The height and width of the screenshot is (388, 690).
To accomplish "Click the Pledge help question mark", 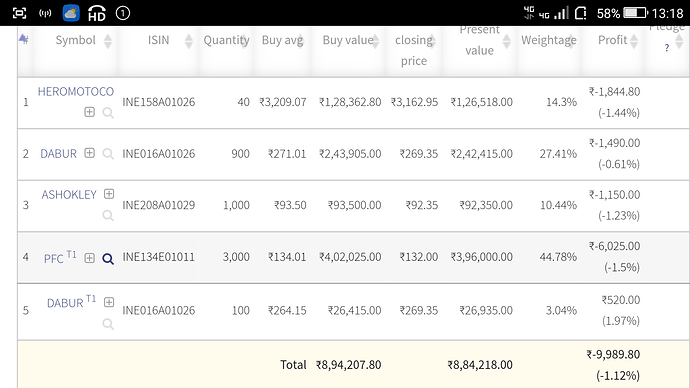I will (667, 48).
